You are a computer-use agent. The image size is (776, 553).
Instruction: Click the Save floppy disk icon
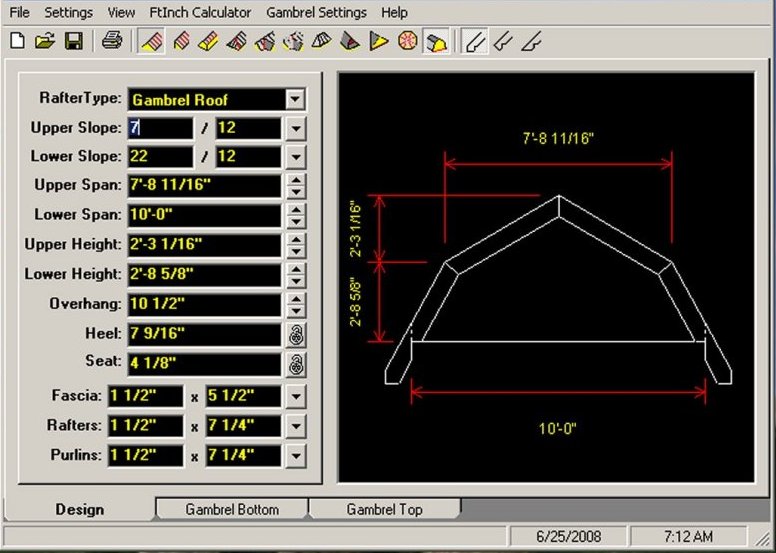(x=74, y=41)
